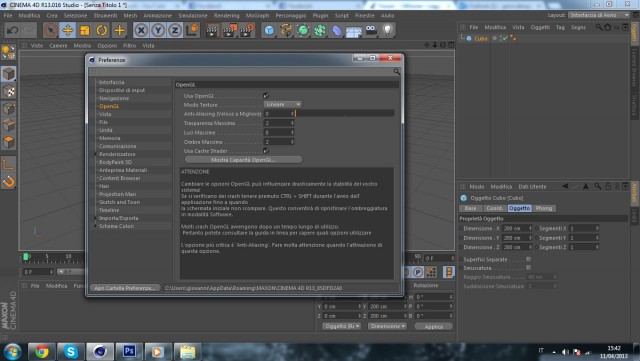Select the Move tool in toolbar
The width and height of the screenshot is (640, 361).
pyautogui.click(x=68, y=30)
